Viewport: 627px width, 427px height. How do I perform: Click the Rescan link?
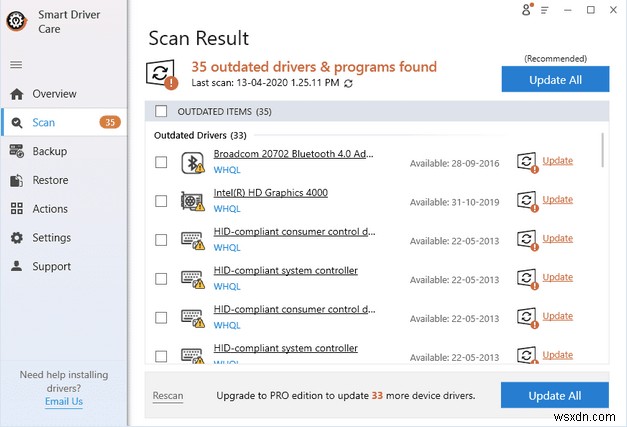[168, 396]
